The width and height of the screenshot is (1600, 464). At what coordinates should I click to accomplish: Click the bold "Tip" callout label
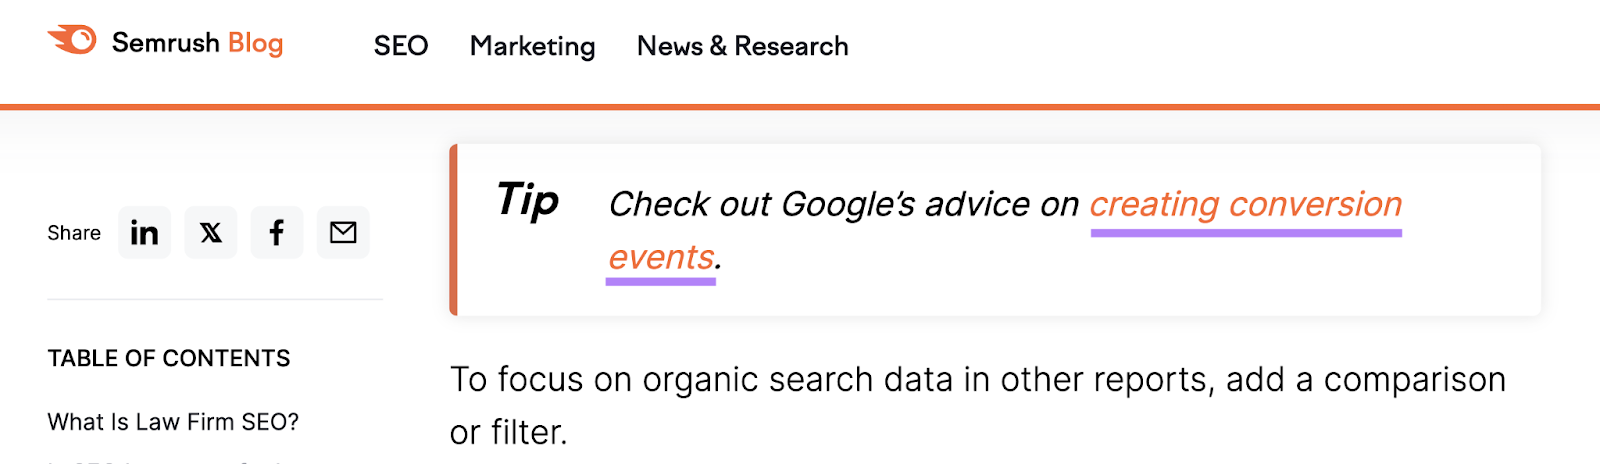527,200
